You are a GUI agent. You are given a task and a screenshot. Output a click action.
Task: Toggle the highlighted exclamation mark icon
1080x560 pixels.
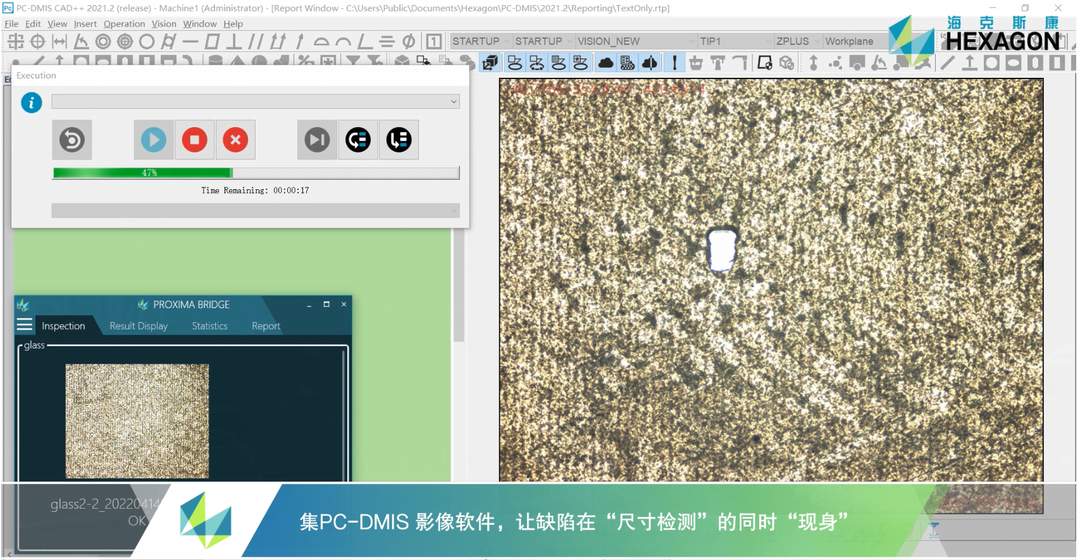(x=674, y=63)
